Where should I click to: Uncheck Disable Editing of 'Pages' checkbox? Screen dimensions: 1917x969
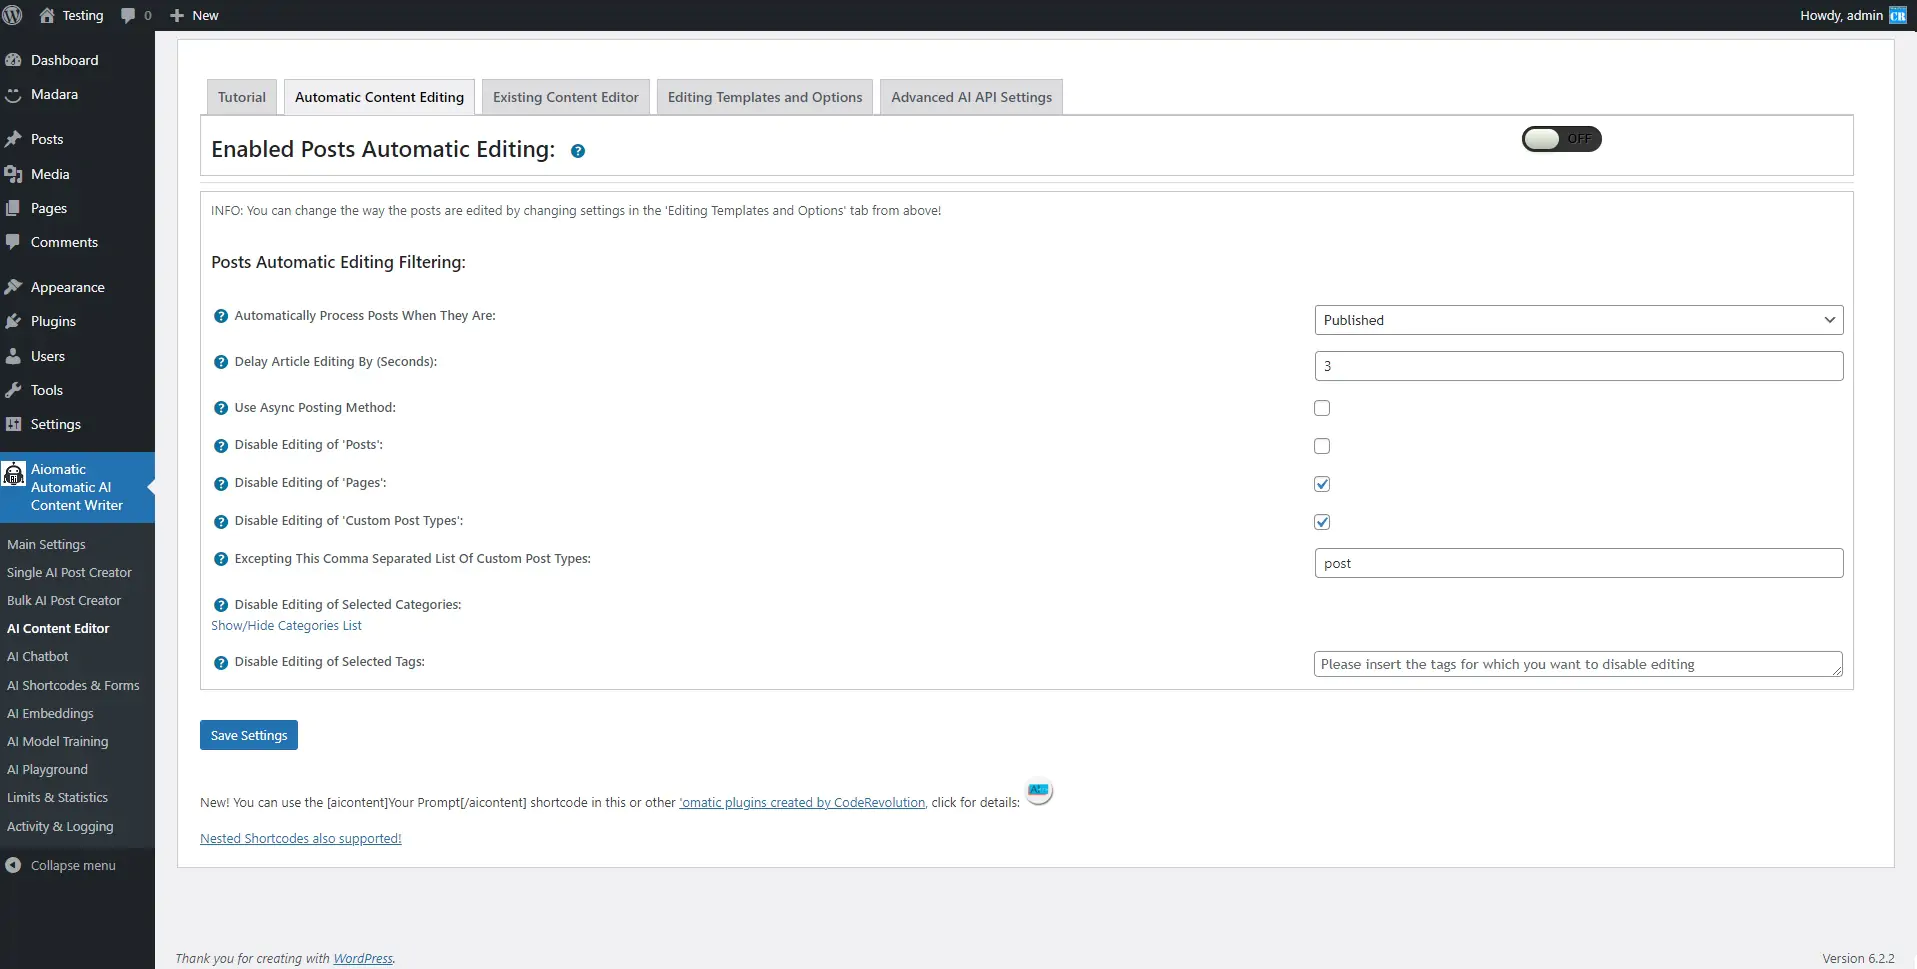pos(1322,484)
